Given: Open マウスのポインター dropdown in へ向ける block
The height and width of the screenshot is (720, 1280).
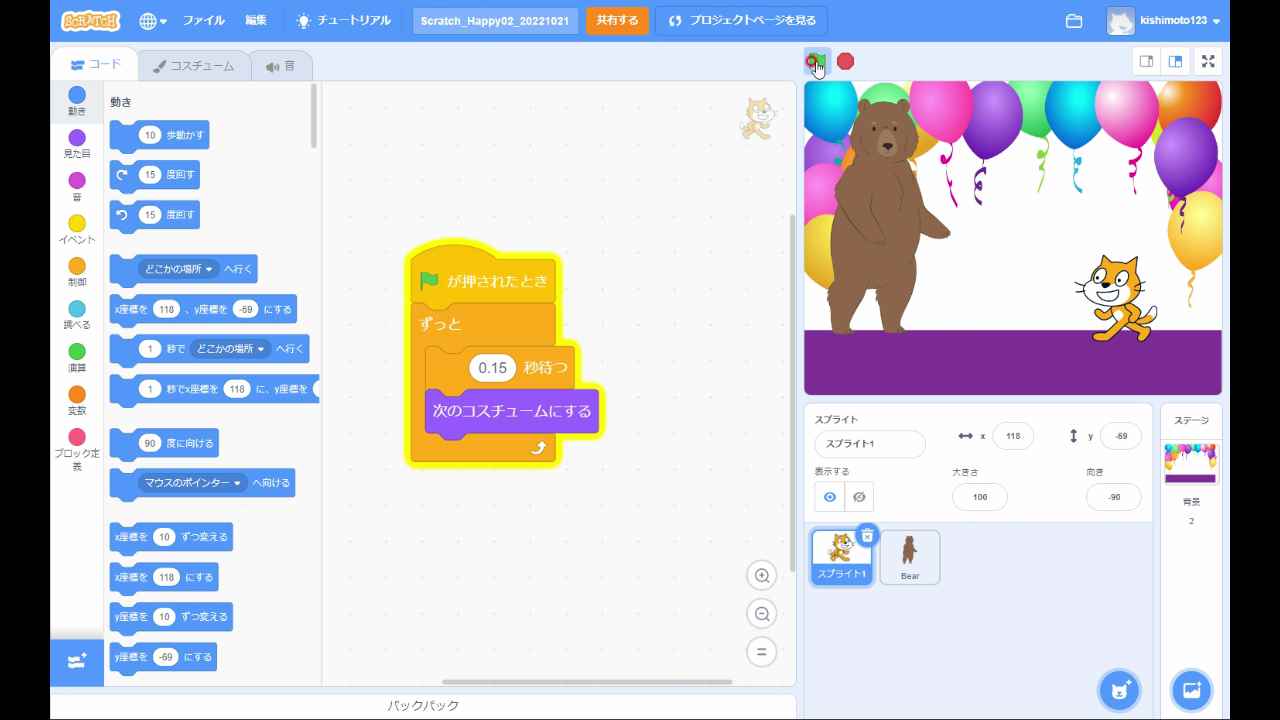Looking at the screenshot, I should tap(193, 483).
